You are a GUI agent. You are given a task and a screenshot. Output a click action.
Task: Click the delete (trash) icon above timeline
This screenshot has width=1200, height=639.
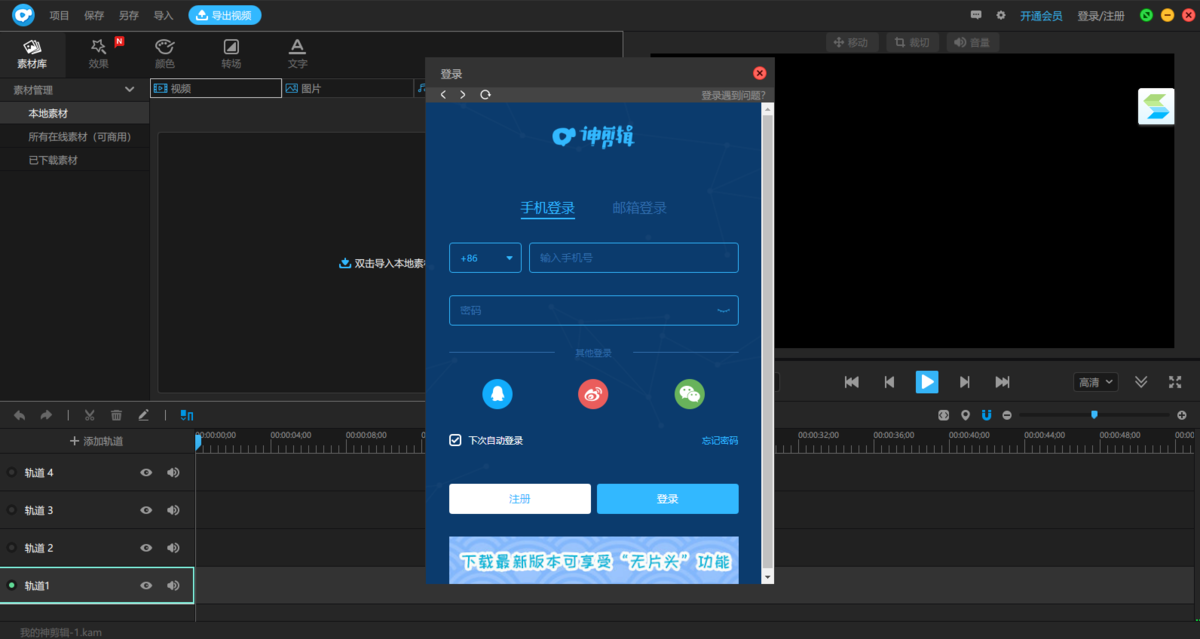[x=116, y=414]
